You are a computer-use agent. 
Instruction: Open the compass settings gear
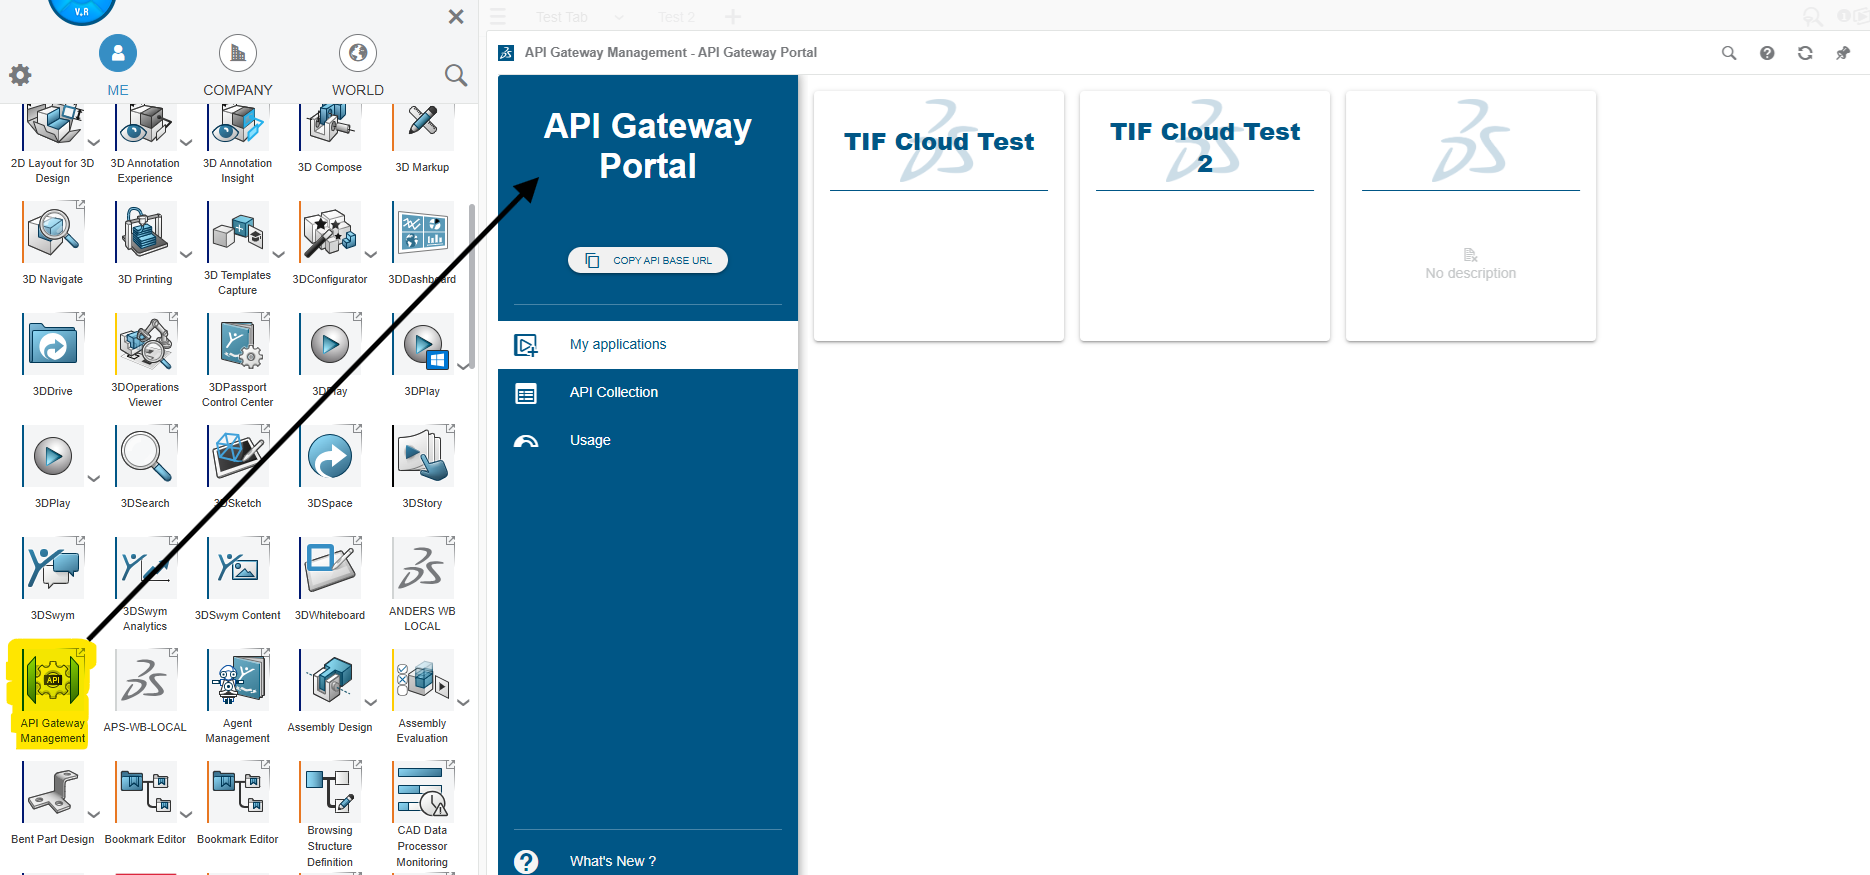tap(20, 75)
